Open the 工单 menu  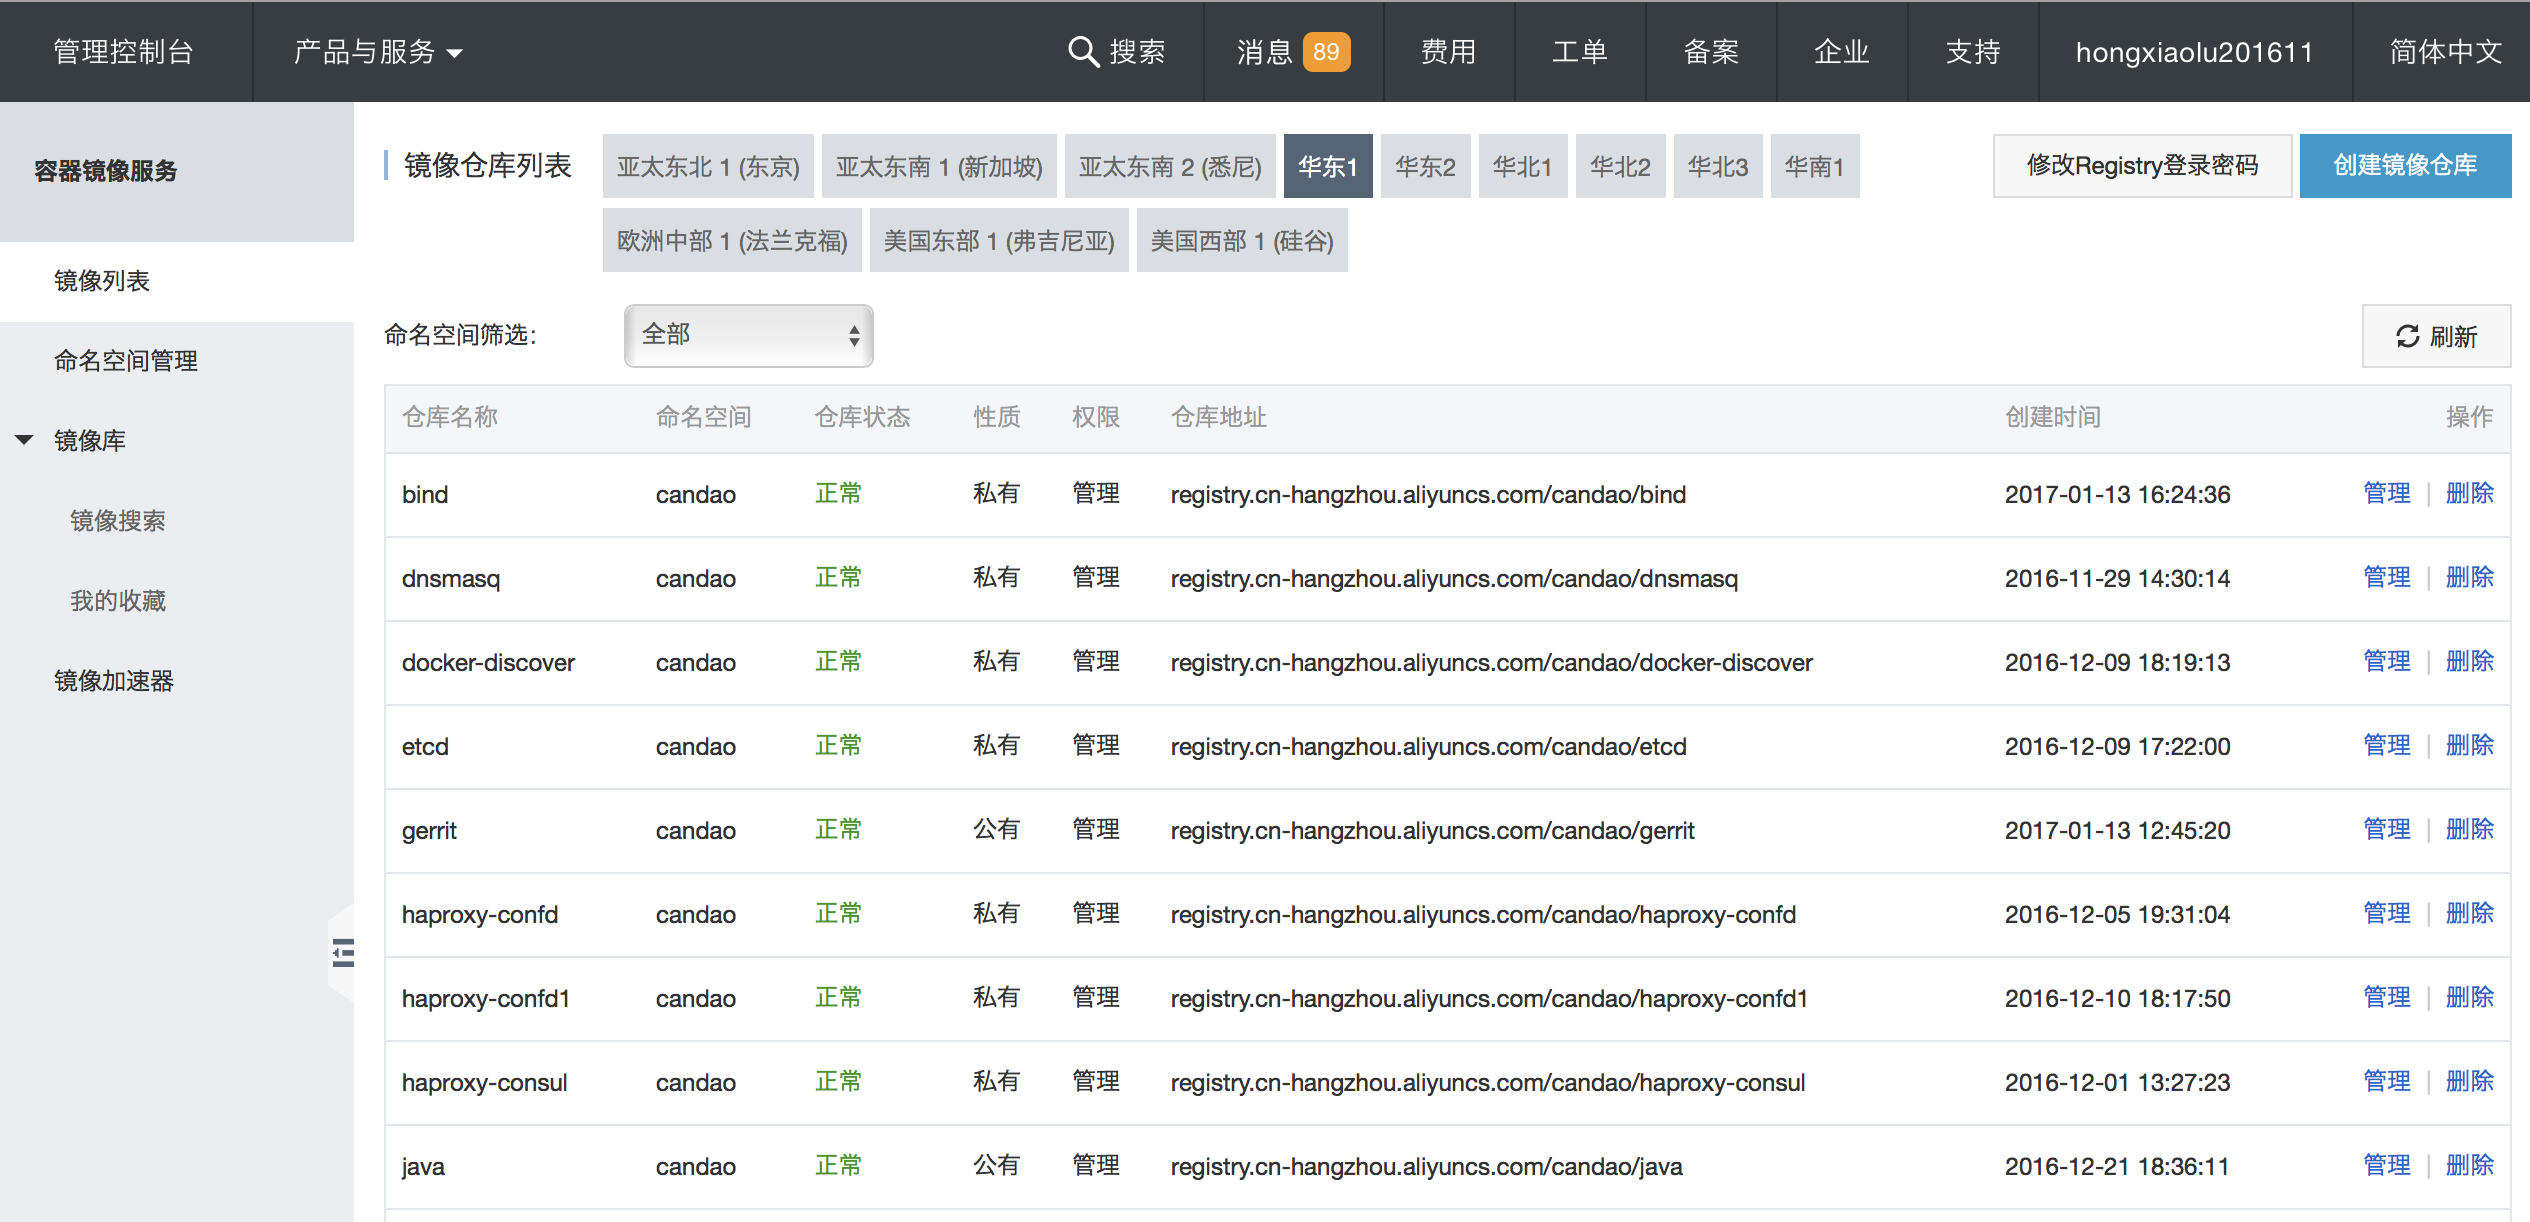(1579, 52)
